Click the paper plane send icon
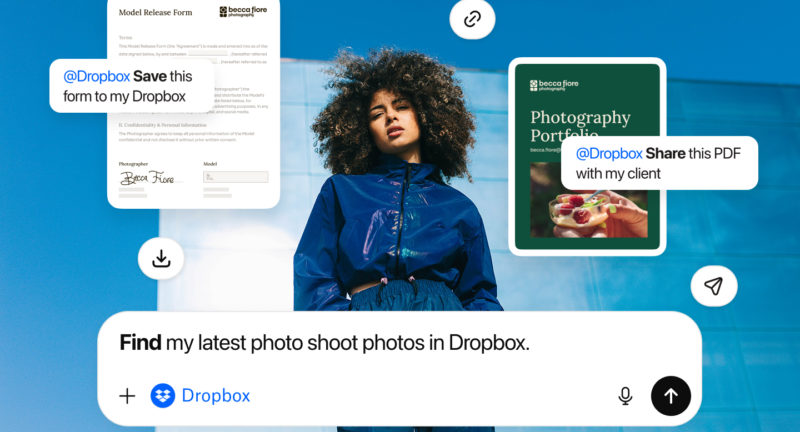This screenshot has height=432, width=800. tap(713, 286)
